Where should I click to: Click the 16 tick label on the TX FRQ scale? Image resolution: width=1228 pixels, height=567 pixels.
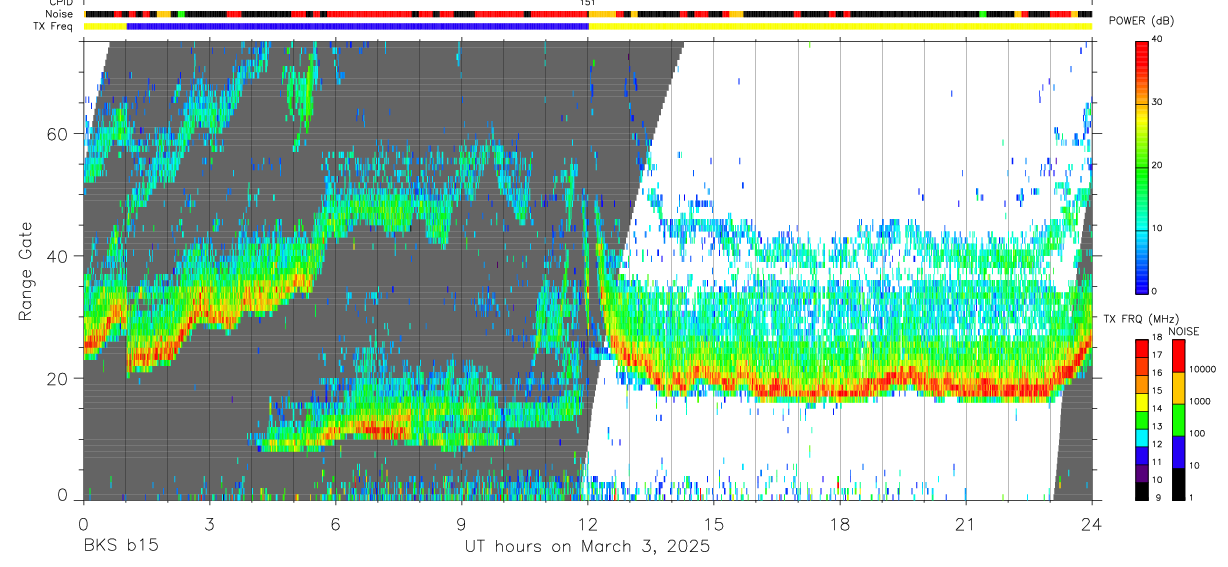click(1157, 373)
